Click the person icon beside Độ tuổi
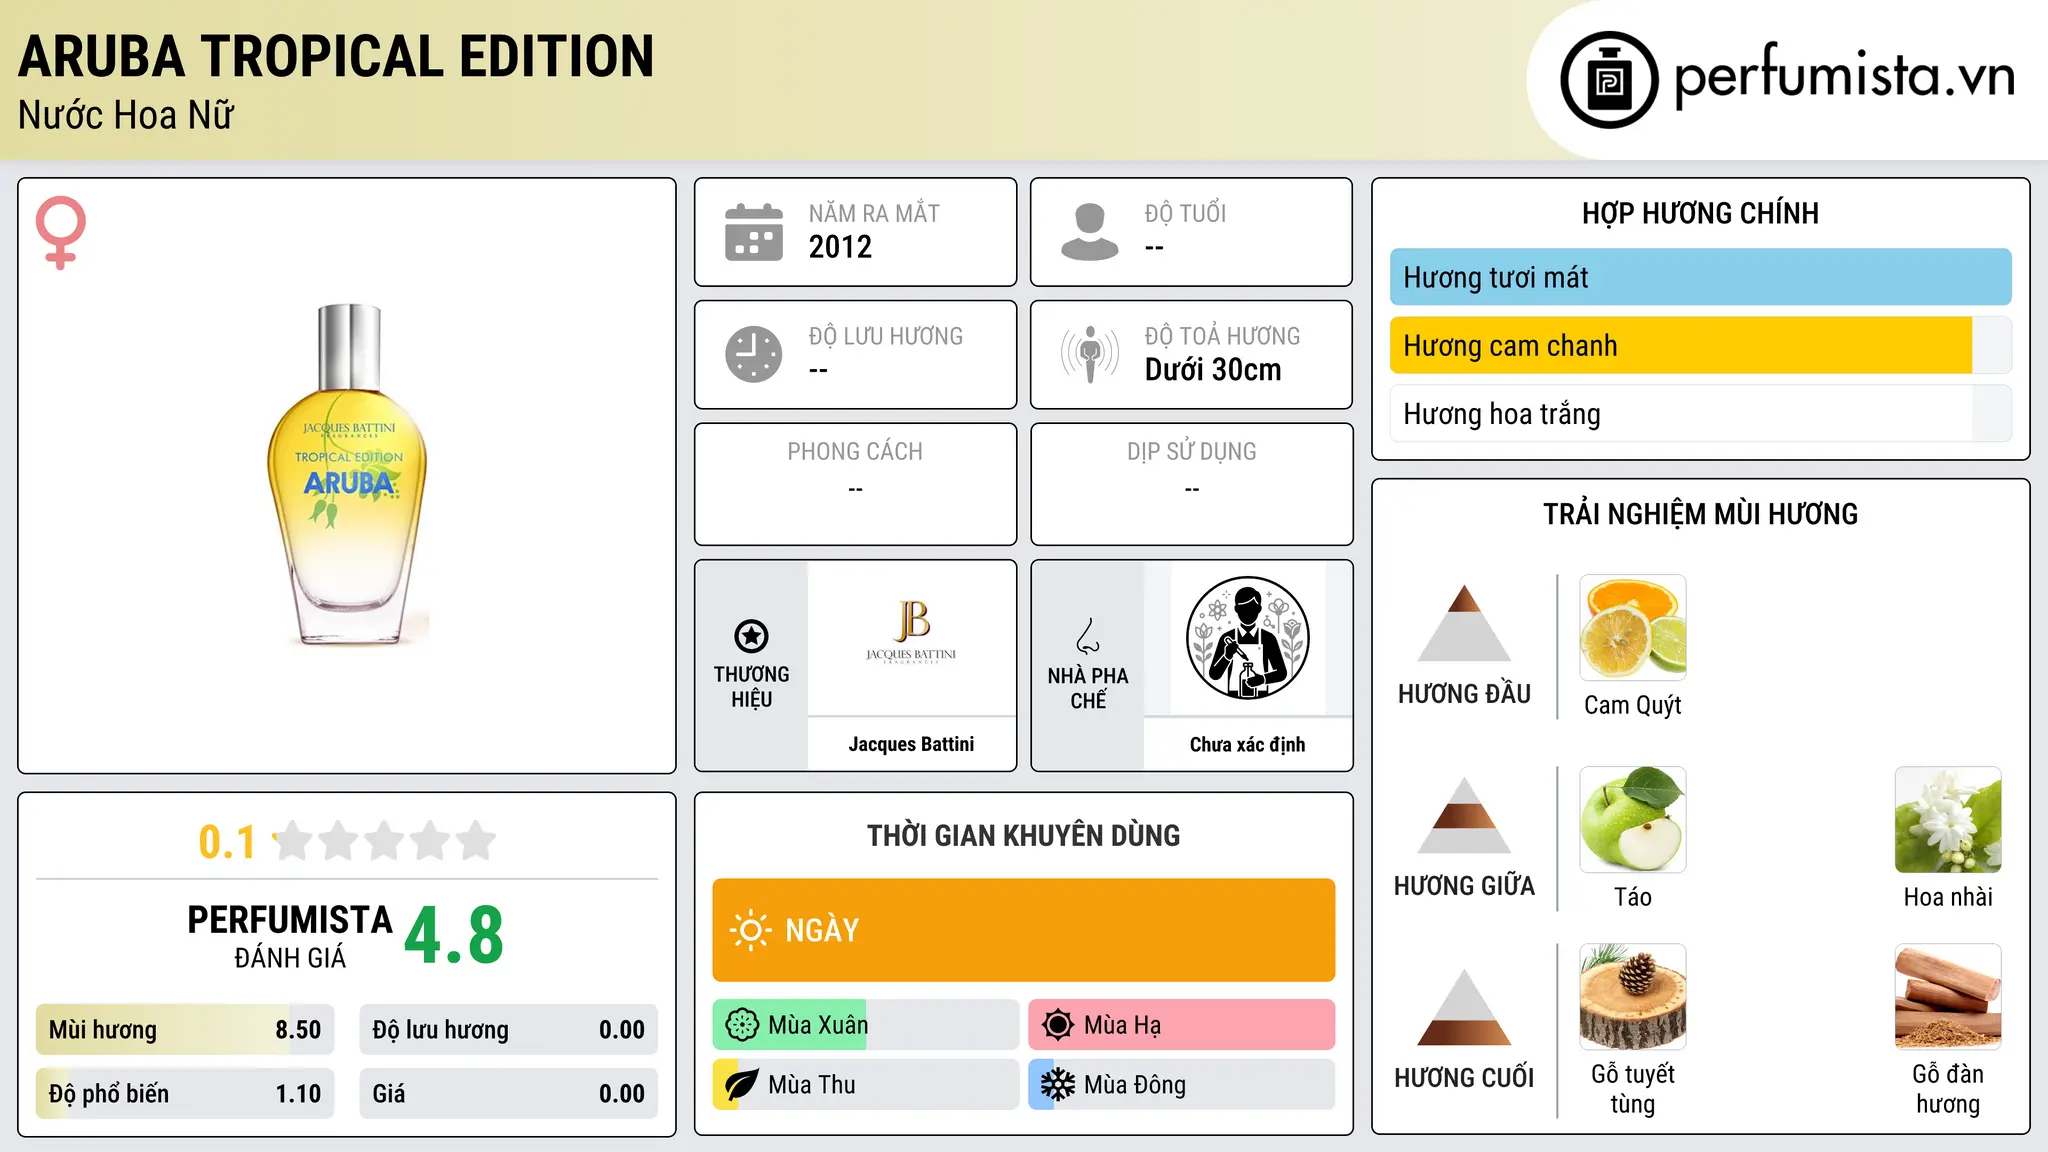Viewport: 2048px width, 1152px height. (x=1090, y=232)
